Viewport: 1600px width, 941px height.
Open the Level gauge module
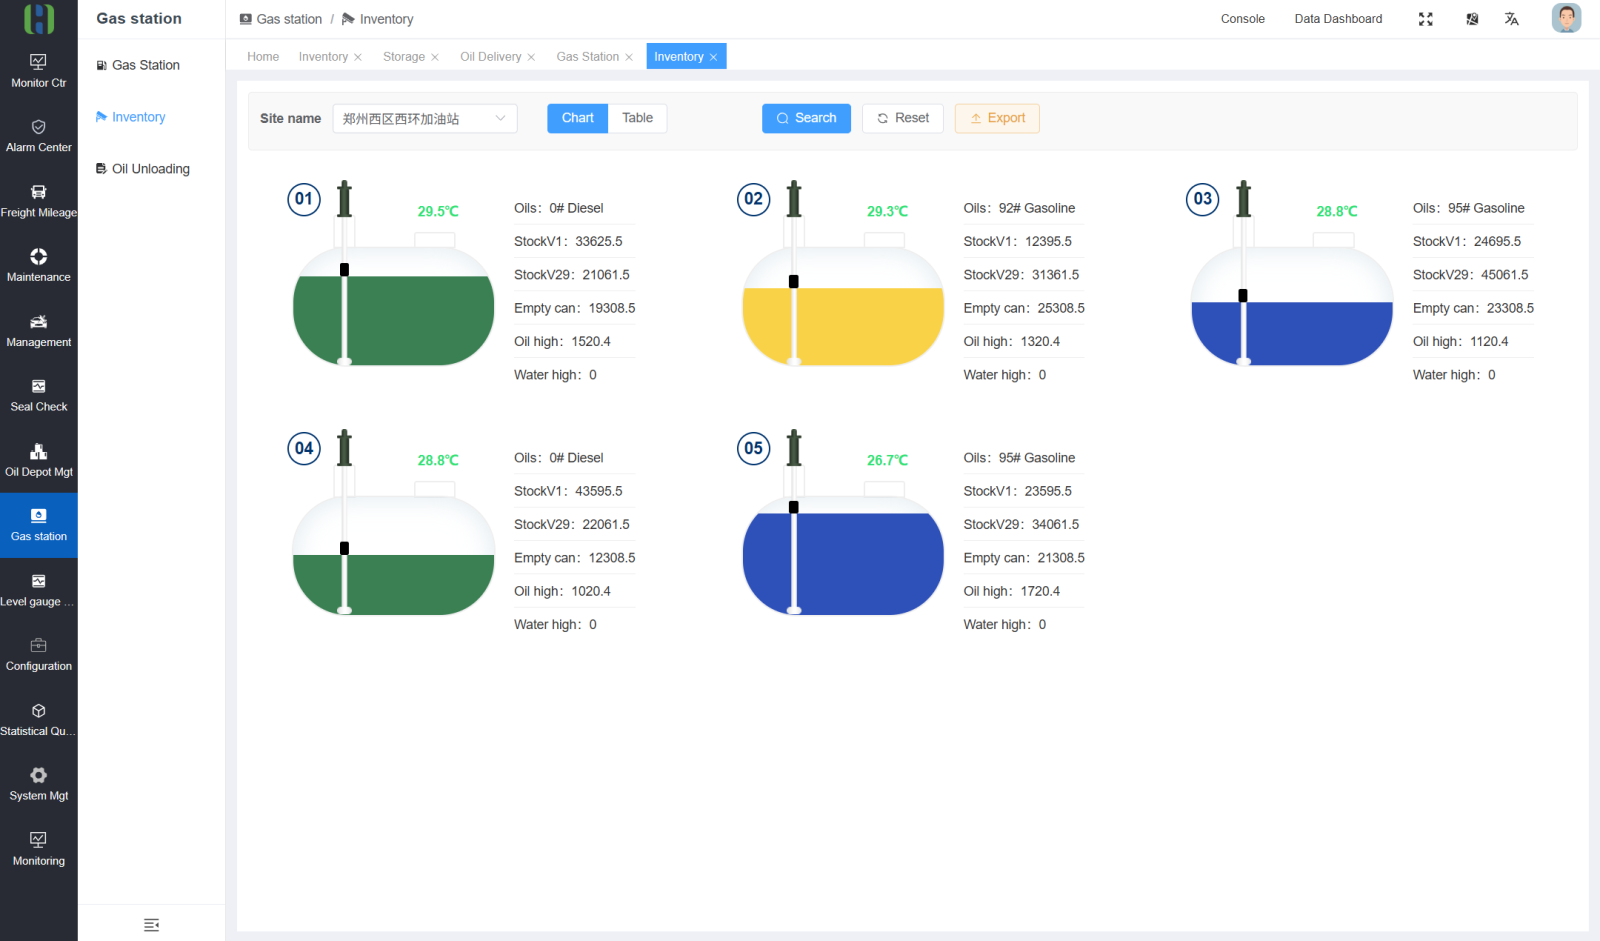(x=38, y=590)
